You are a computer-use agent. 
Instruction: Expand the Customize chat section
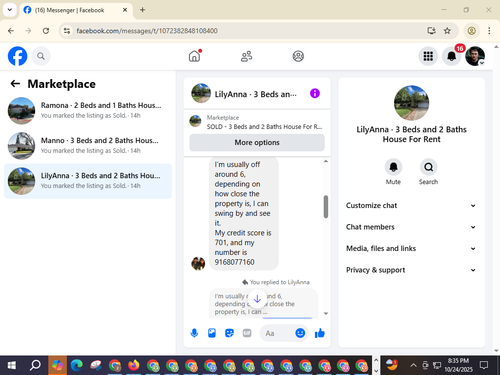click(x=411, y=205)
